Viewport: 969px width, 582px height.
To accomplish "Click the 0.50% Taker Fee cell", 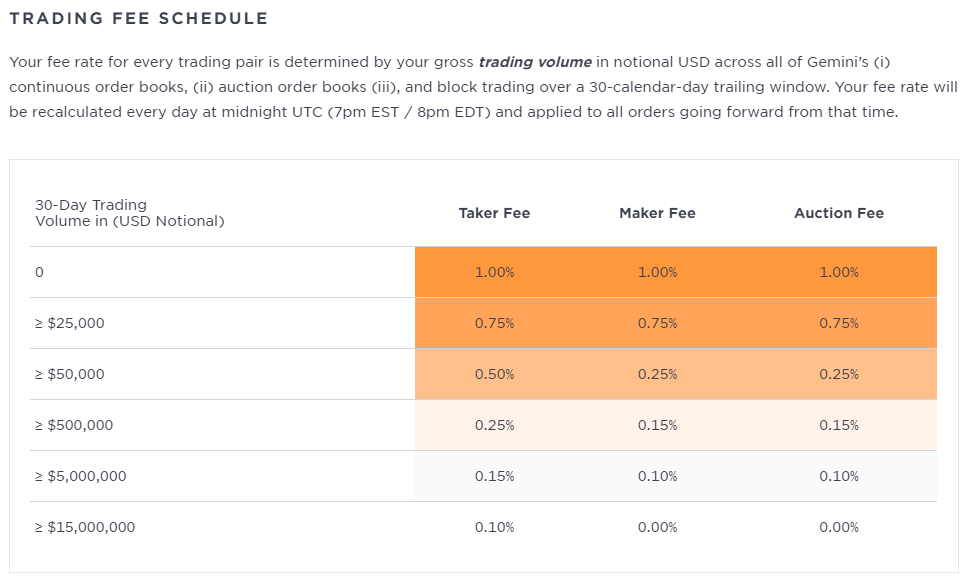I will 494,374.
